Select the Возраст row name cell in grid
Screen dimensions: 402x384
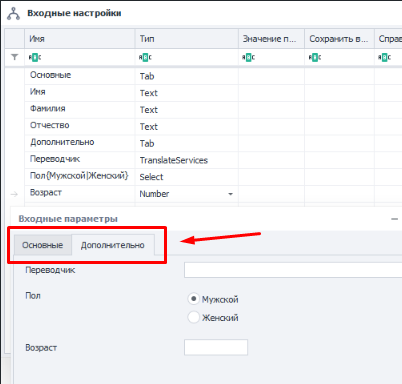pyautogui.click(x=80, y=194)
